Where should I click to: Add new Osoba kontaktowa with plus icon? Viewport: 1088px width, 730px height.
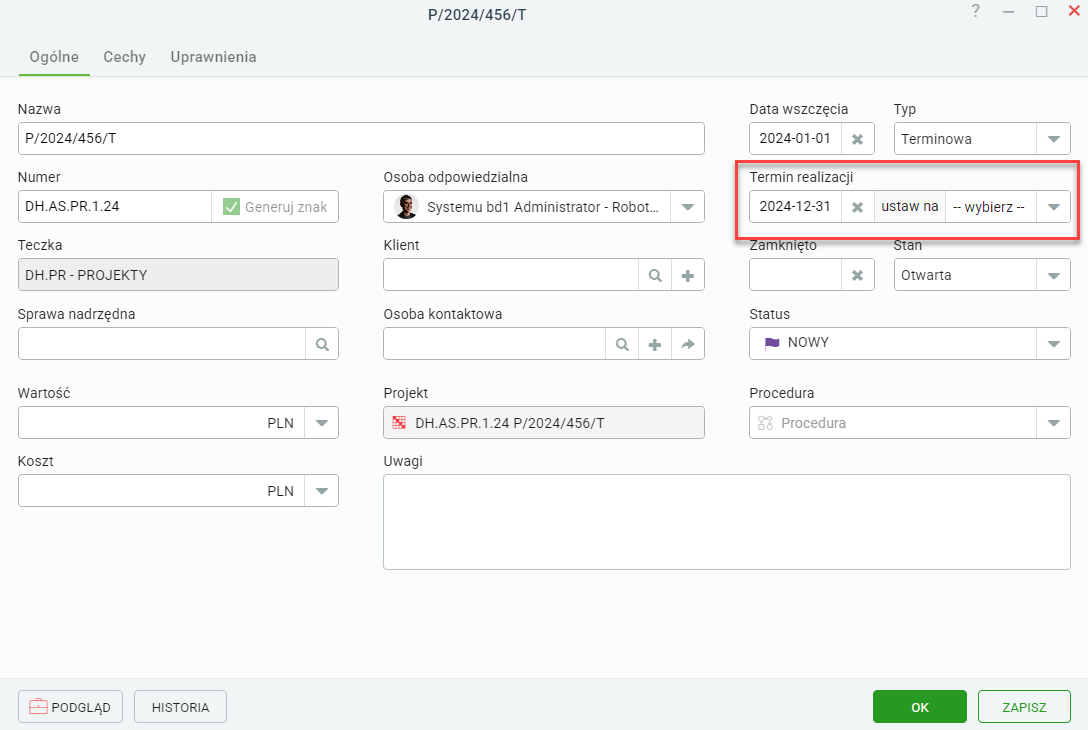pyautogui.click(x=655, y=343)
